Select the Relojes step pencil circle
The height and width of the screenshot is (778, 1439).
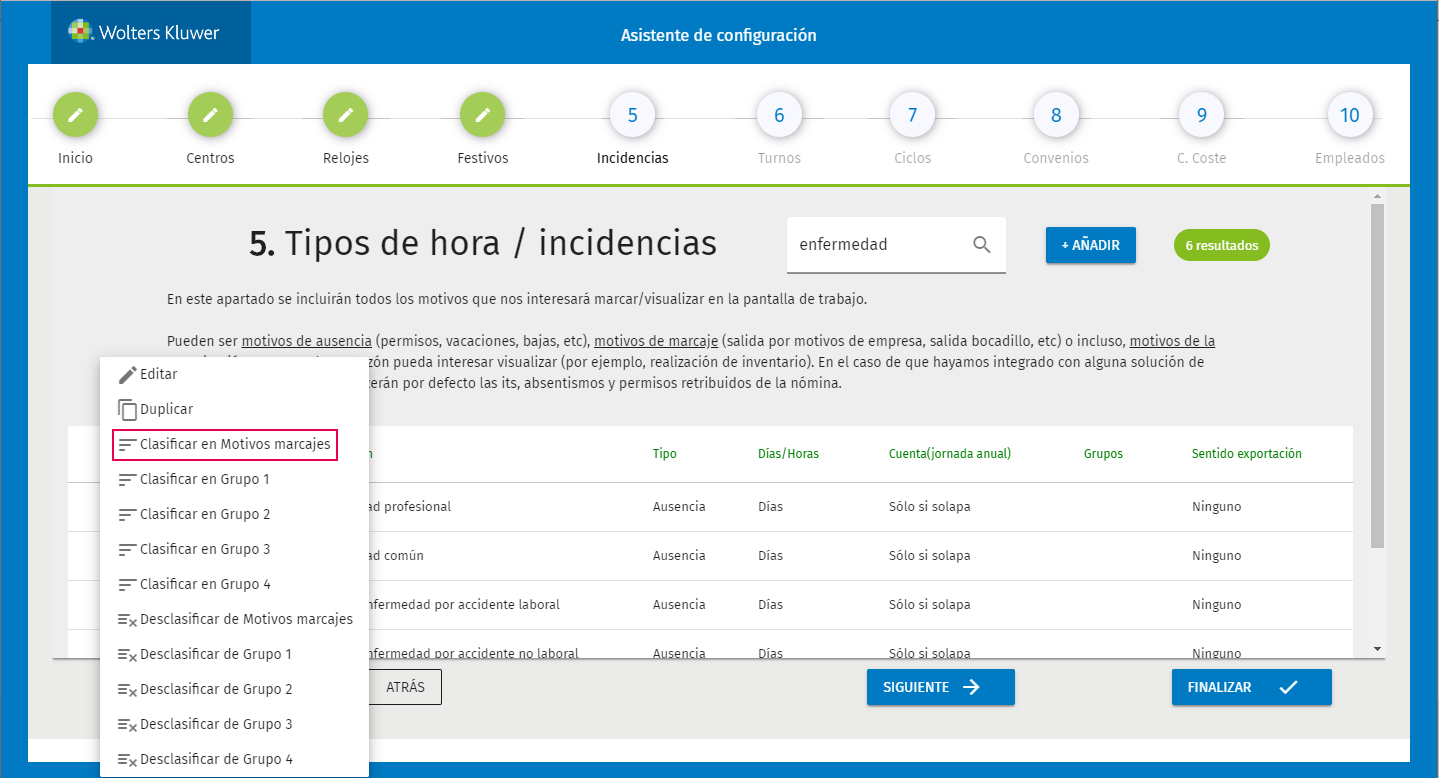click(345, 115)
